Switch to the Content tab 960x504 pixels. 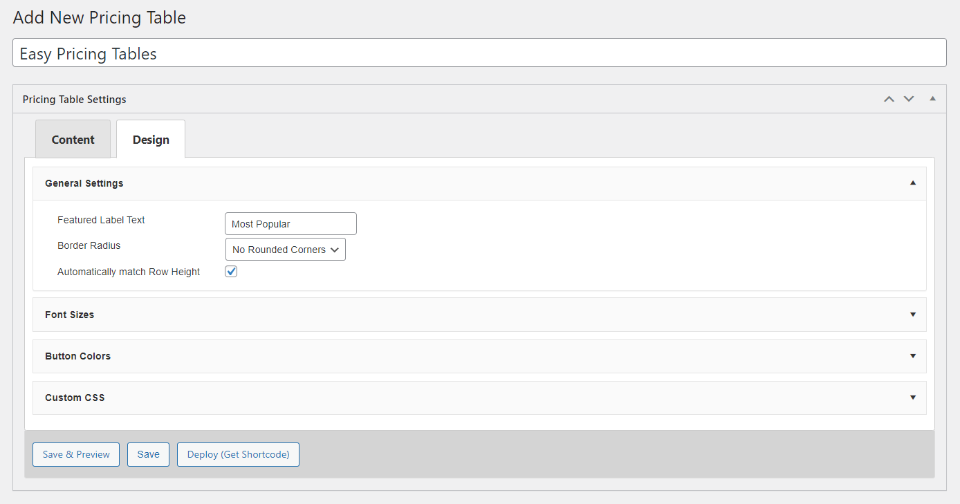click(73, 140)
